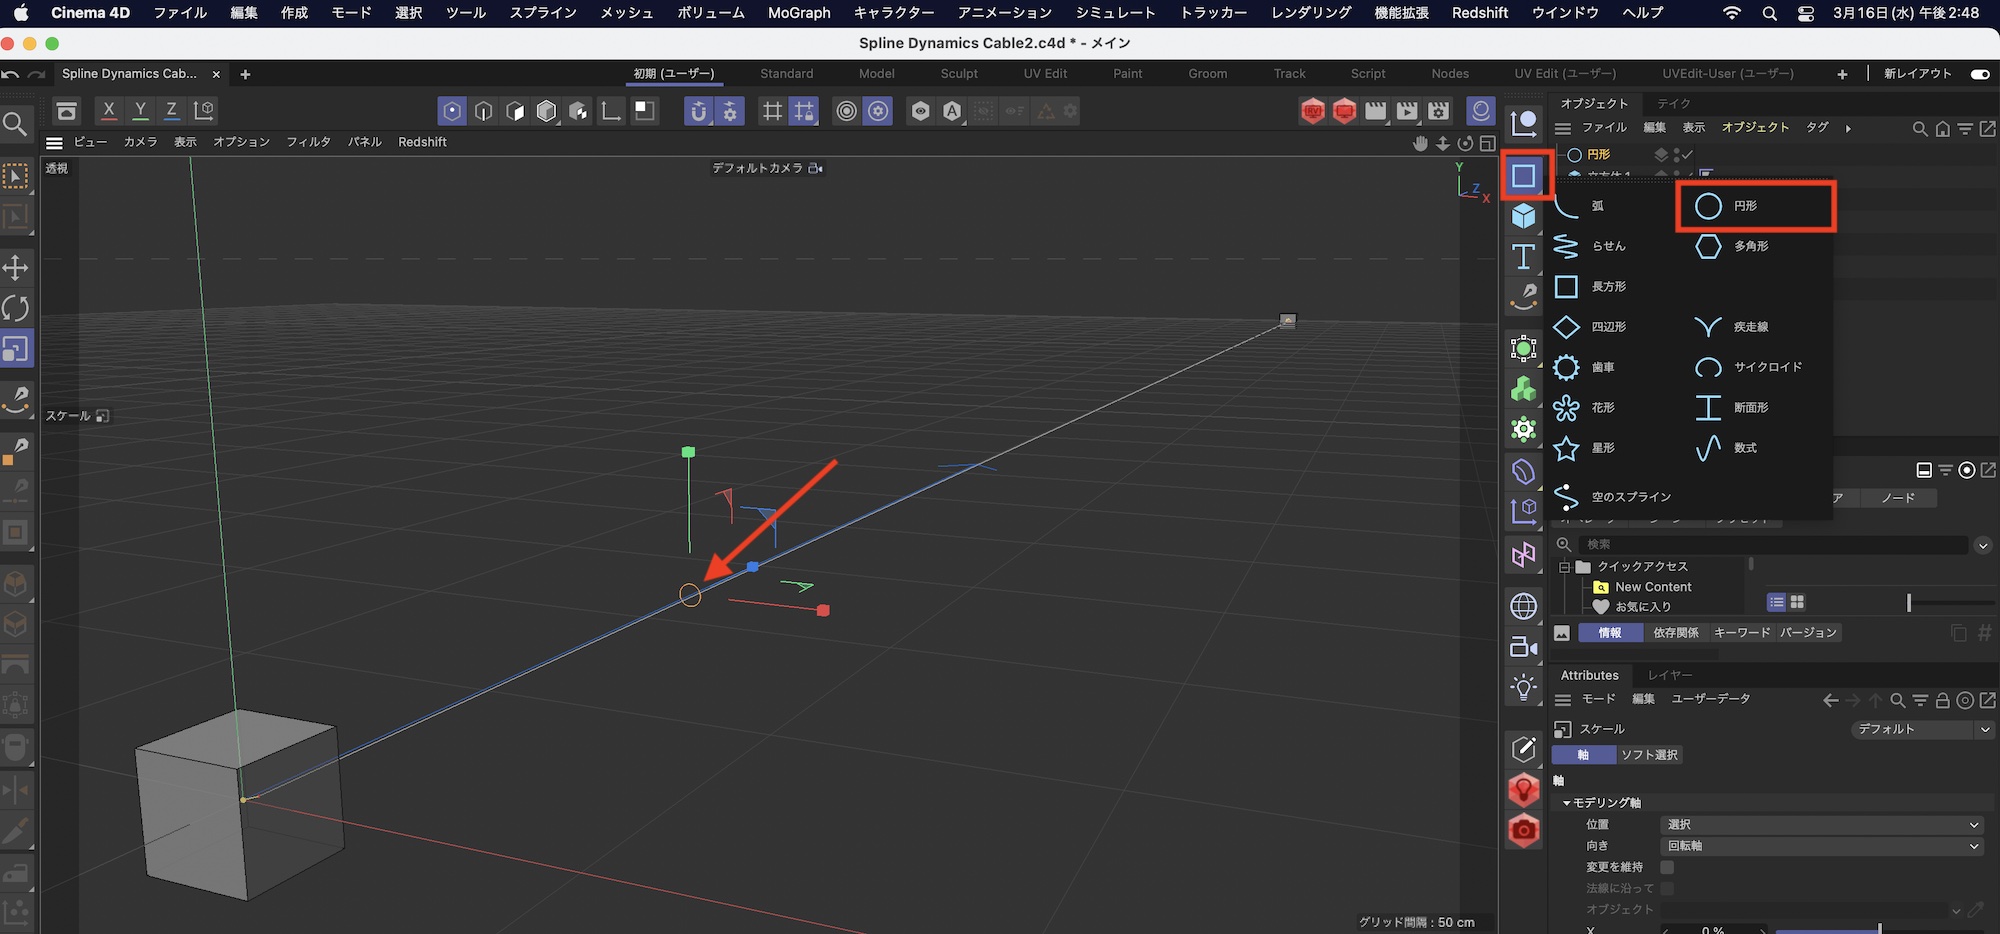Click the ソフト選択 button
Image resolution: width=2000 pixels, height=934 pixels.
[1649, 755]
